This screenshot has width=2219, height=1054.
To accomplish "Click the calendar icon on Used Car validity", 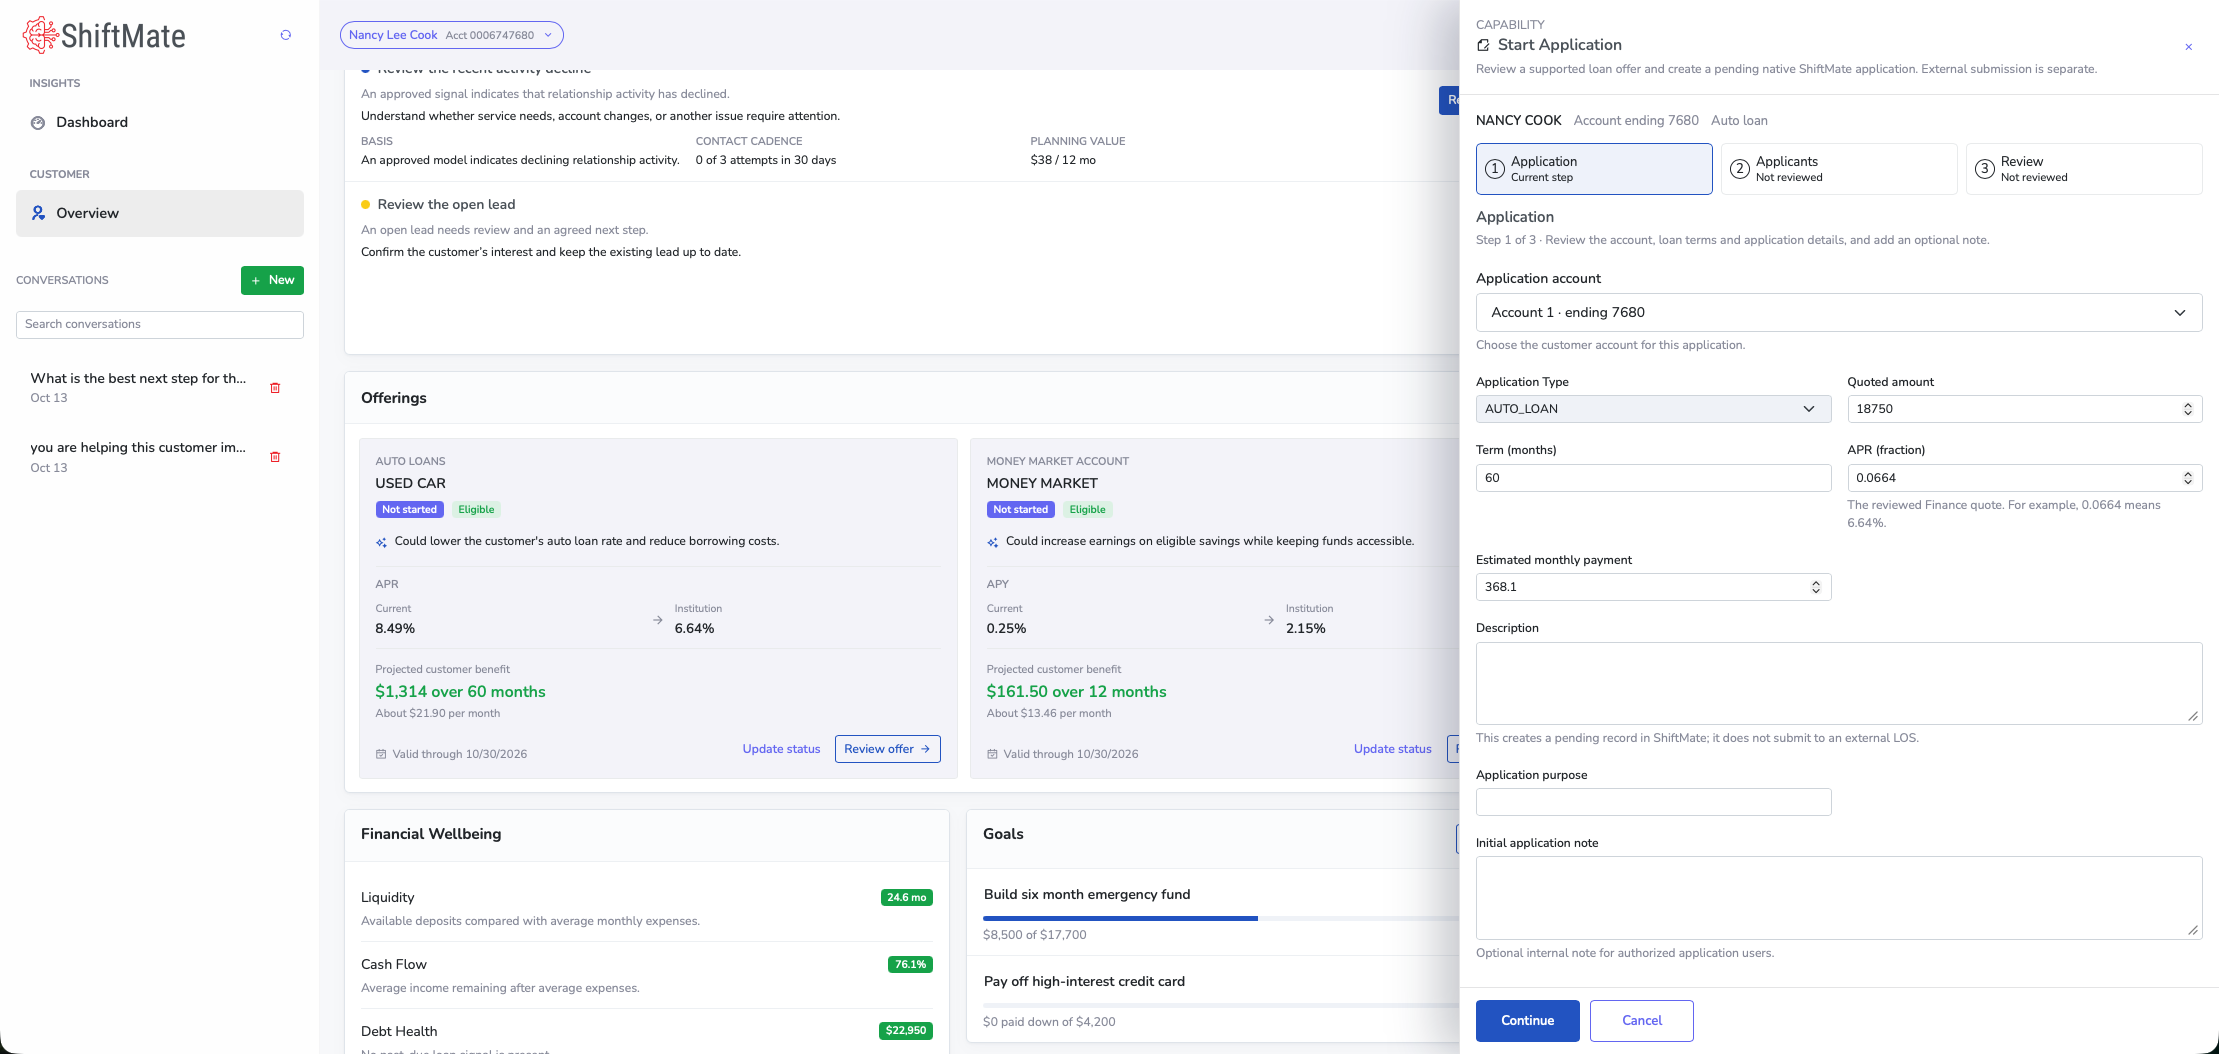I will pos(381,754).
